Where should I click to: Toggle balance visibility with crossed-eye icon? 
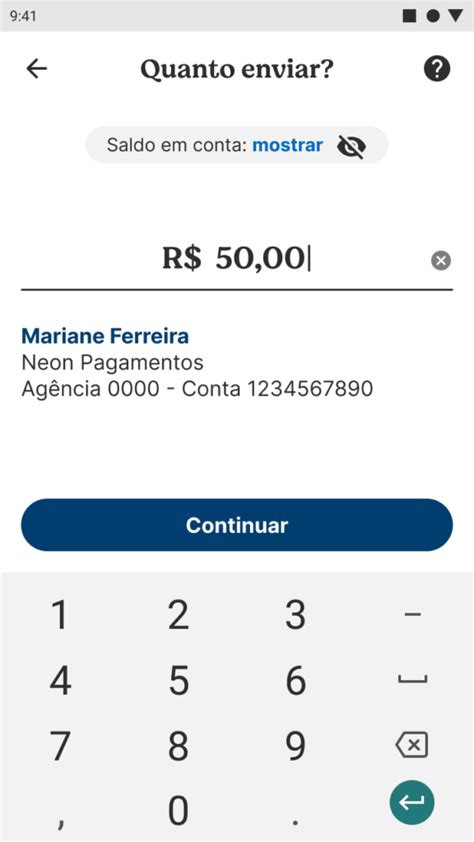(352, 146)
